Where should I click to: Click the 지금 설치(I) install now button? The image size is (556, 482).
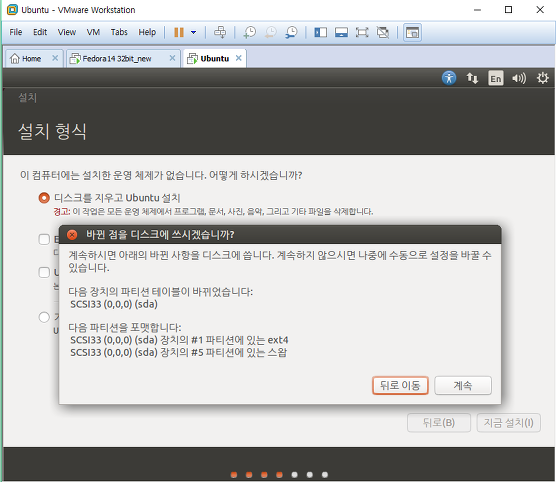coord(508,423)
